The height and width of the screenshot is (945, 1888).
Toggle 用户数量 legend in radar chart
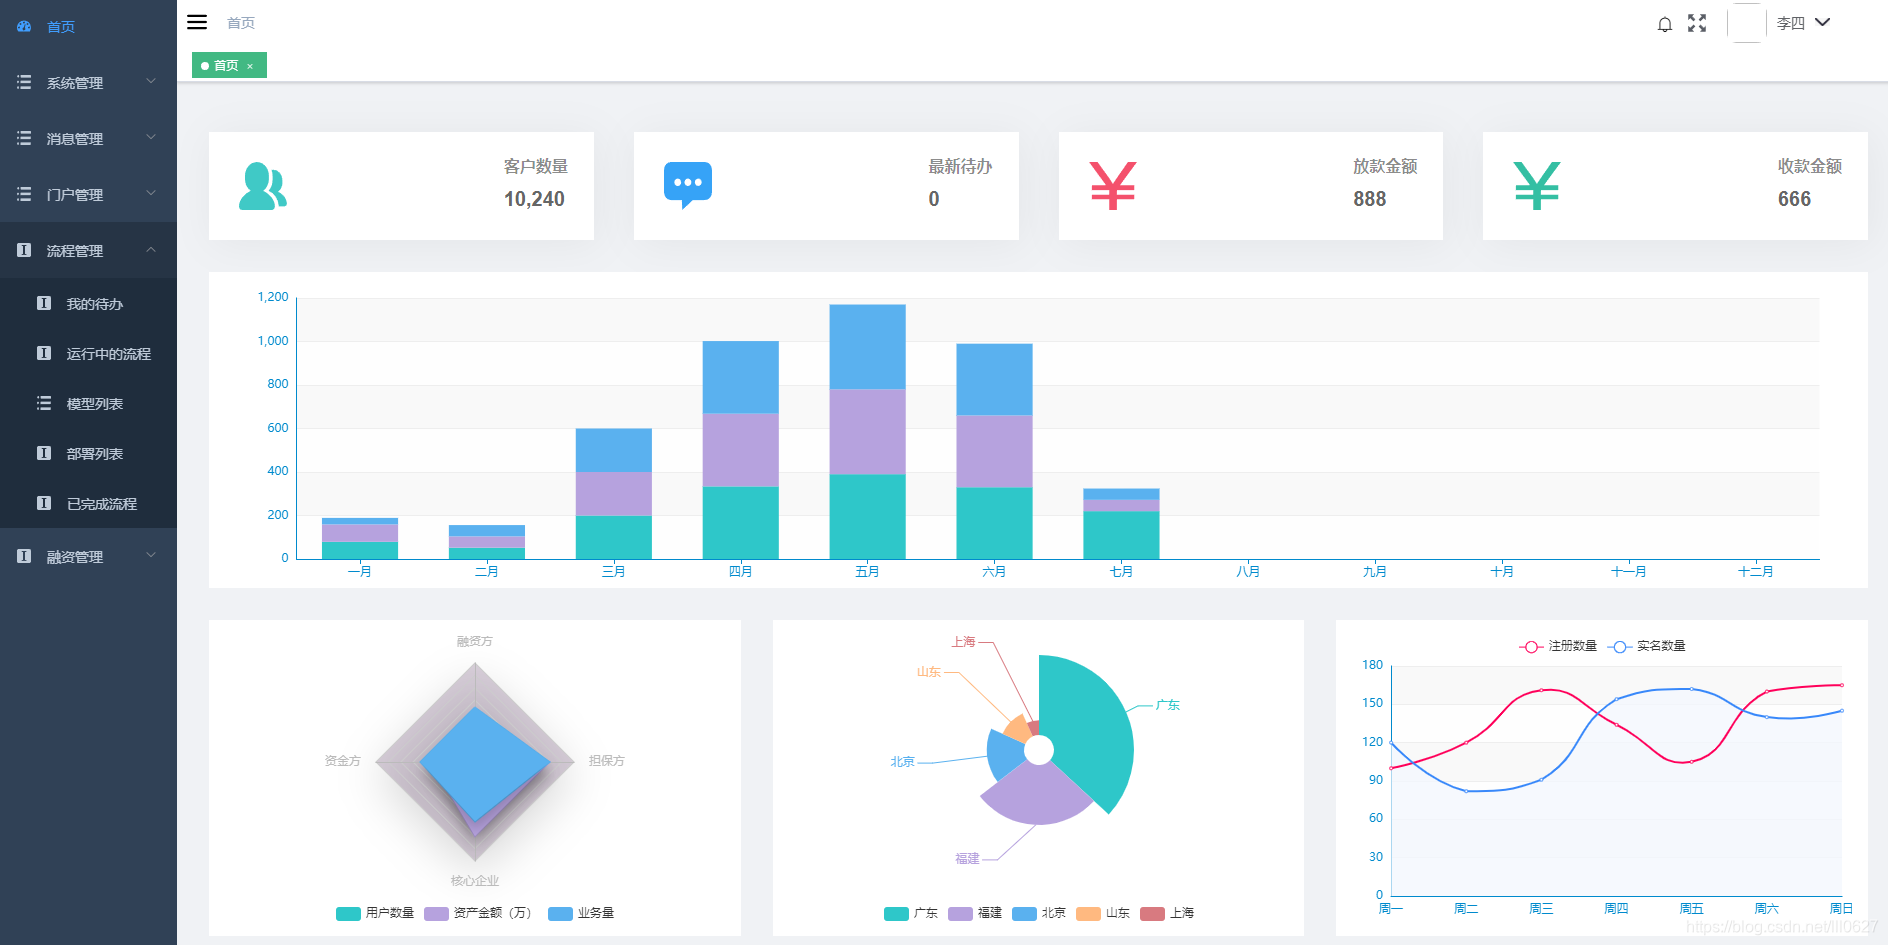pos(375,913)
